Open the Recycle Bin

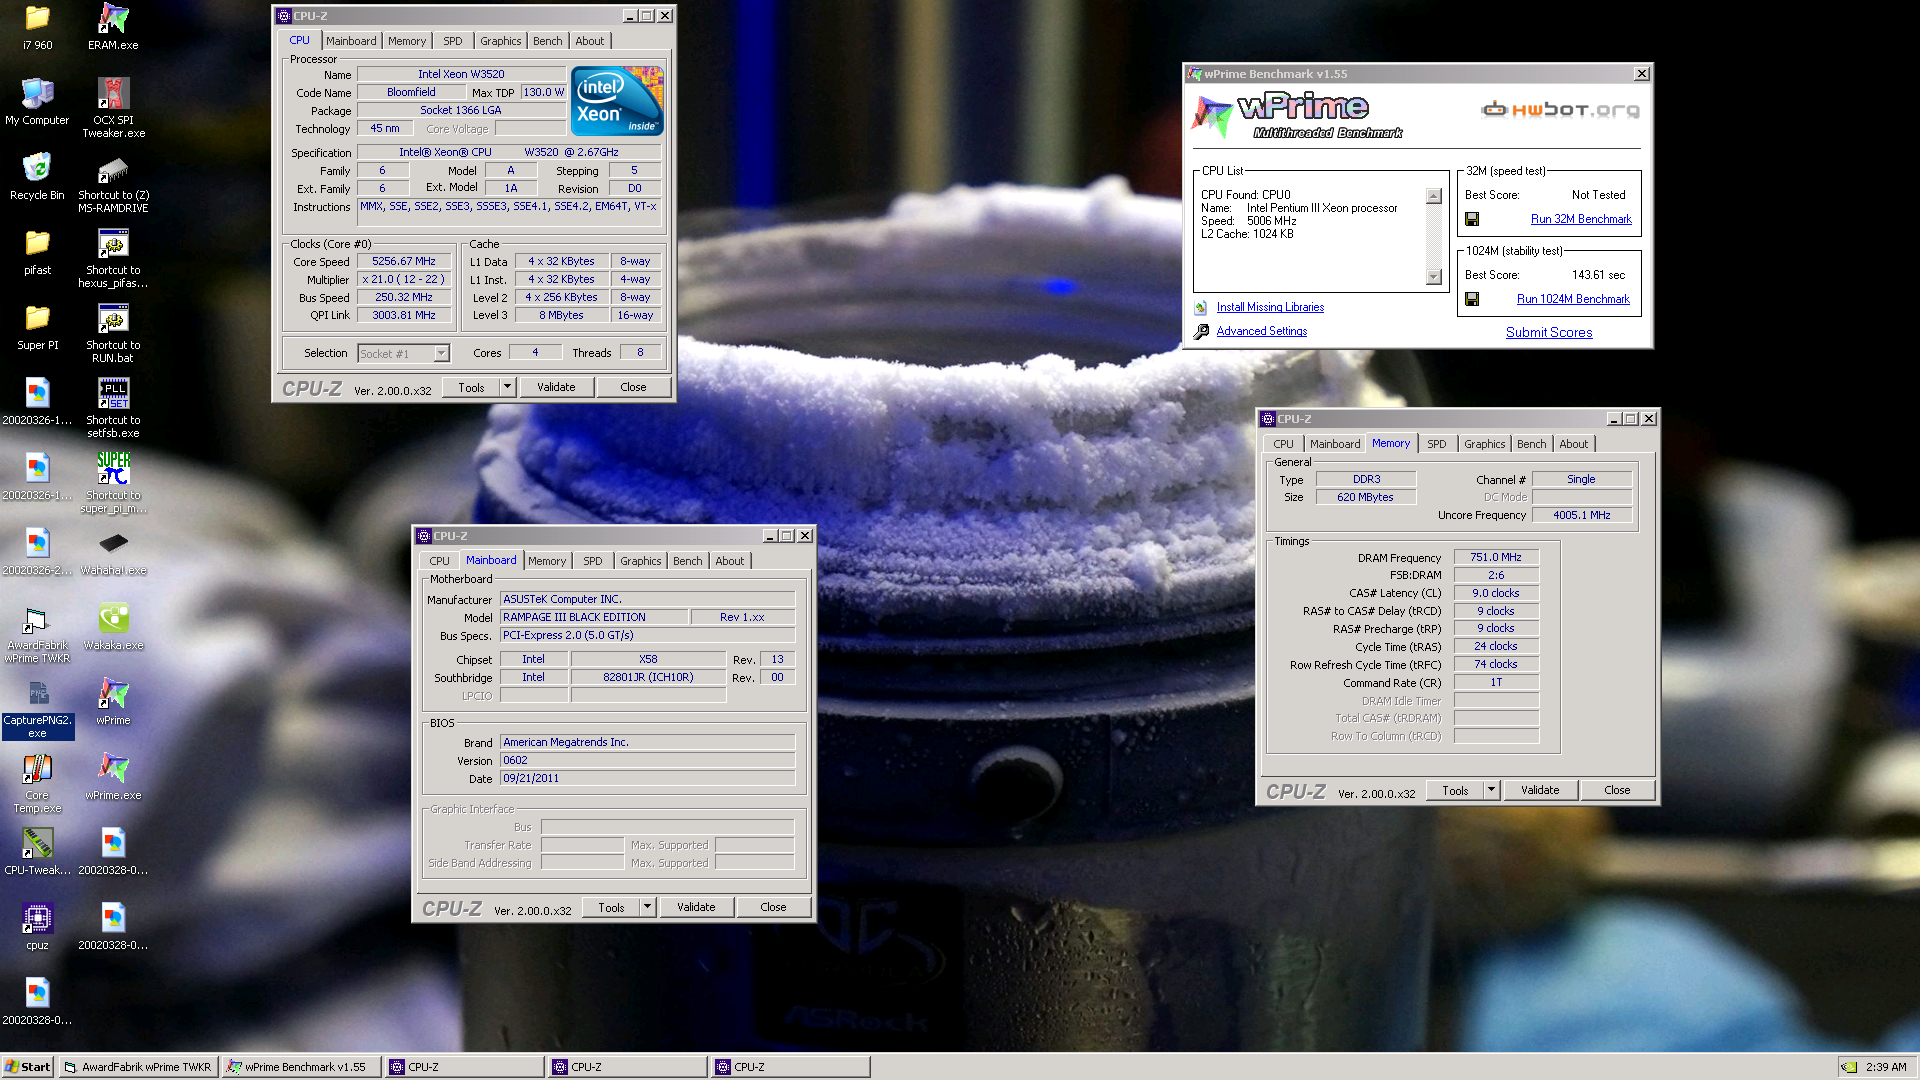(37, 168)
